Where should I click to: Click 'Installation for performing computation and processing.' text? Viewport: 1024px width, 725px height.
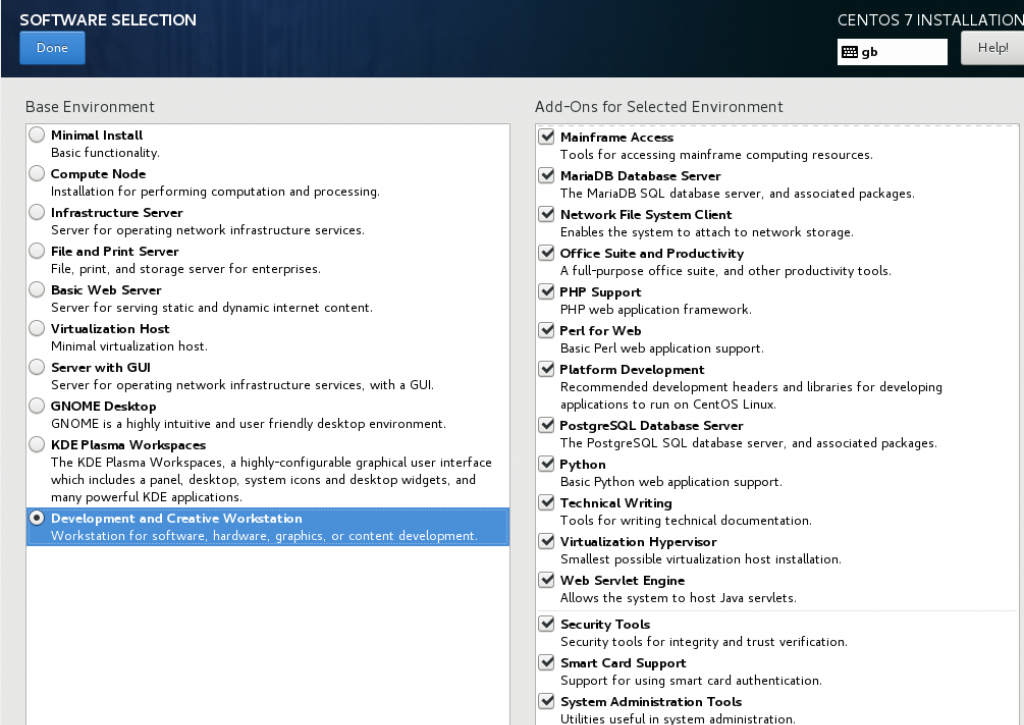point(216,191)
